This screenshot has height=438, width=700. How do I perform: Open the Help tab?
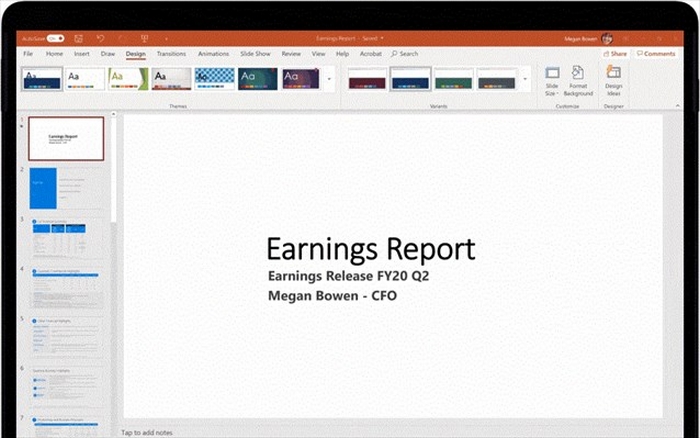coord(342,54)
